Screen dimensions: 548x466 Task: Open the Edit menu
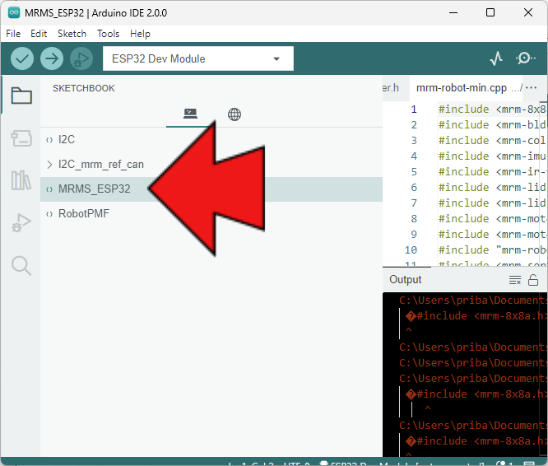(x=38, y=34)
